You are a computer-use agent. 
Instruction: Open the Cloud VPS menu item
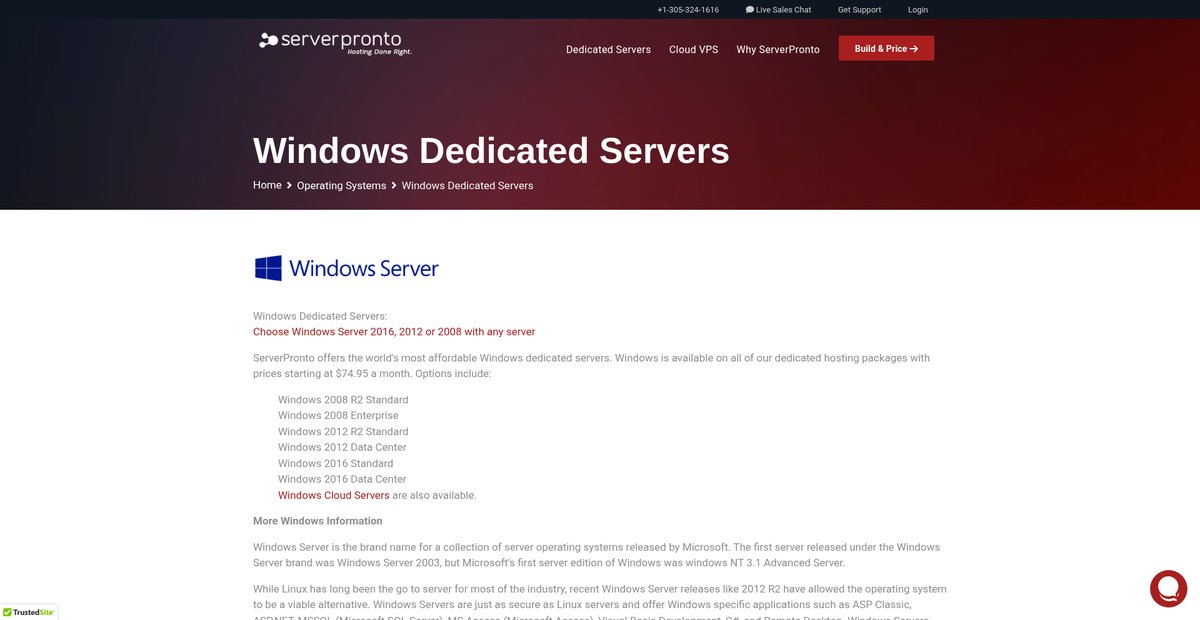(x=694, y=49)
